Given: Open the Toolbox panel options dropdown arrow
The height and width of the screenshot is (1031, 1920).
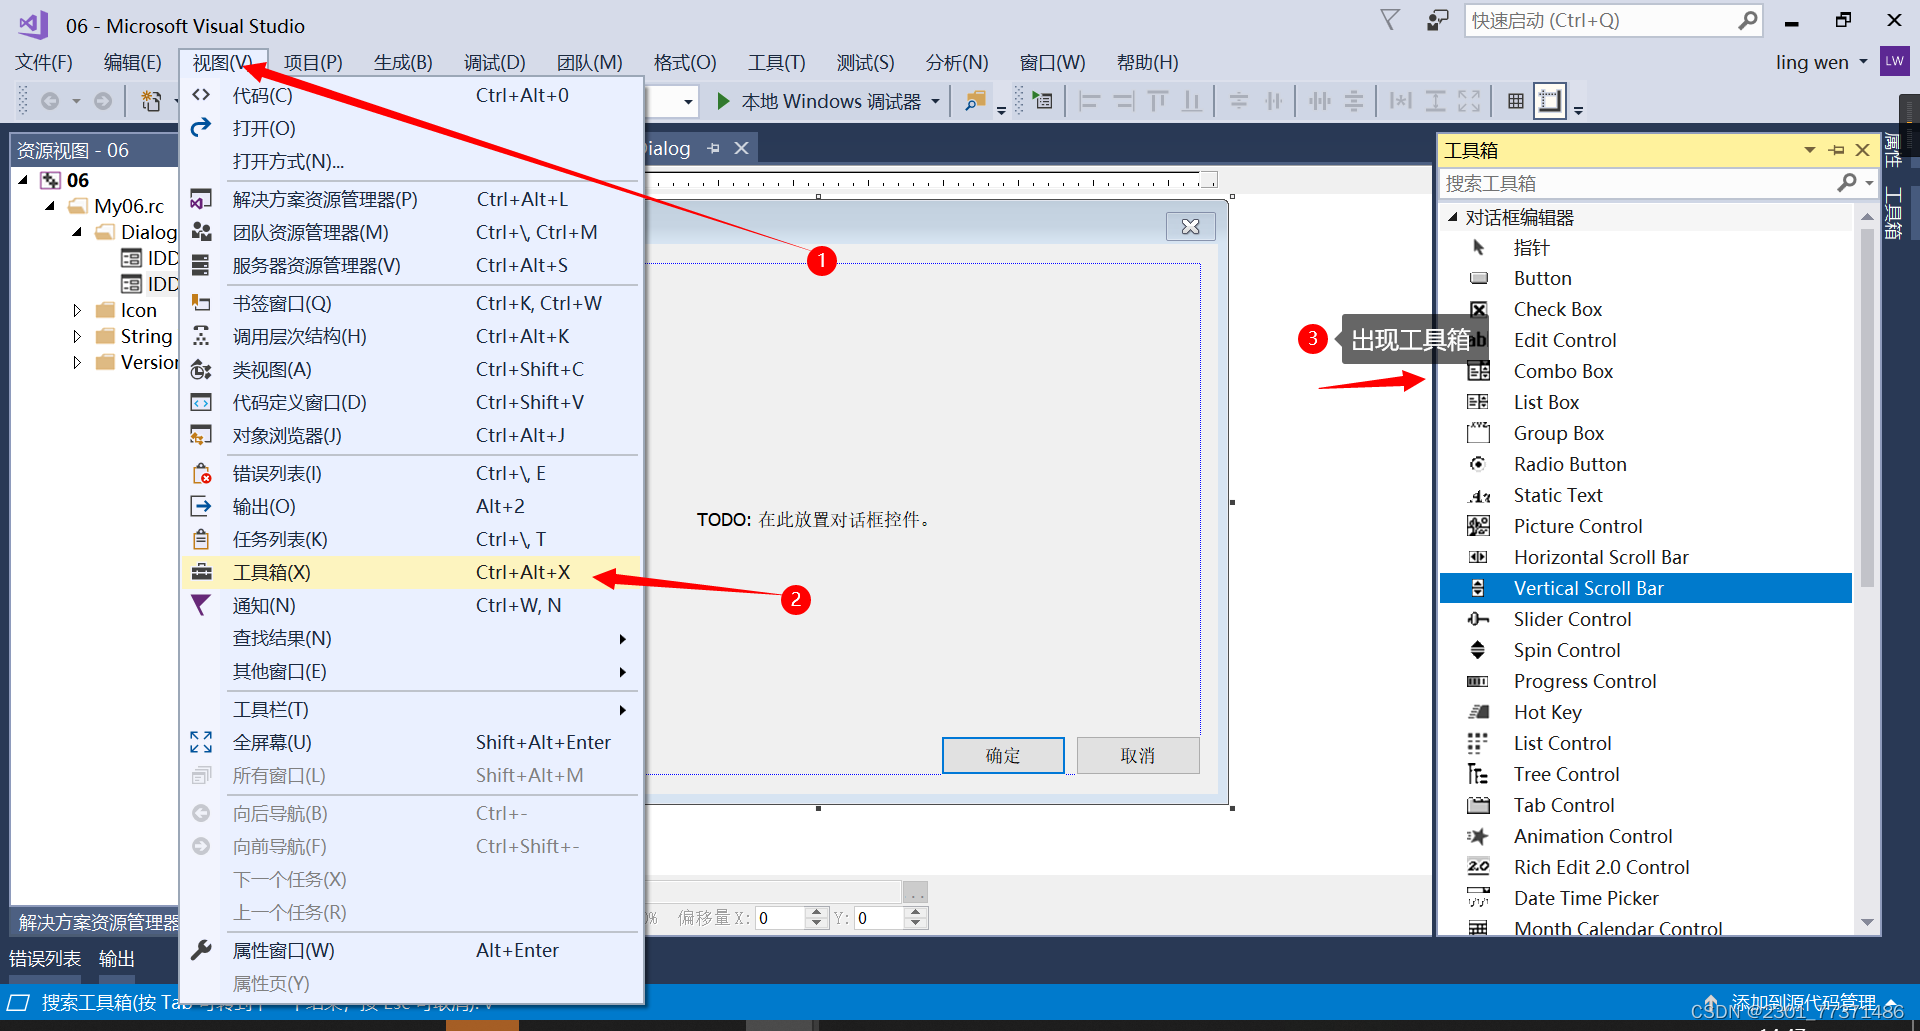Looking at the screenshot, I should [1810, 149].
